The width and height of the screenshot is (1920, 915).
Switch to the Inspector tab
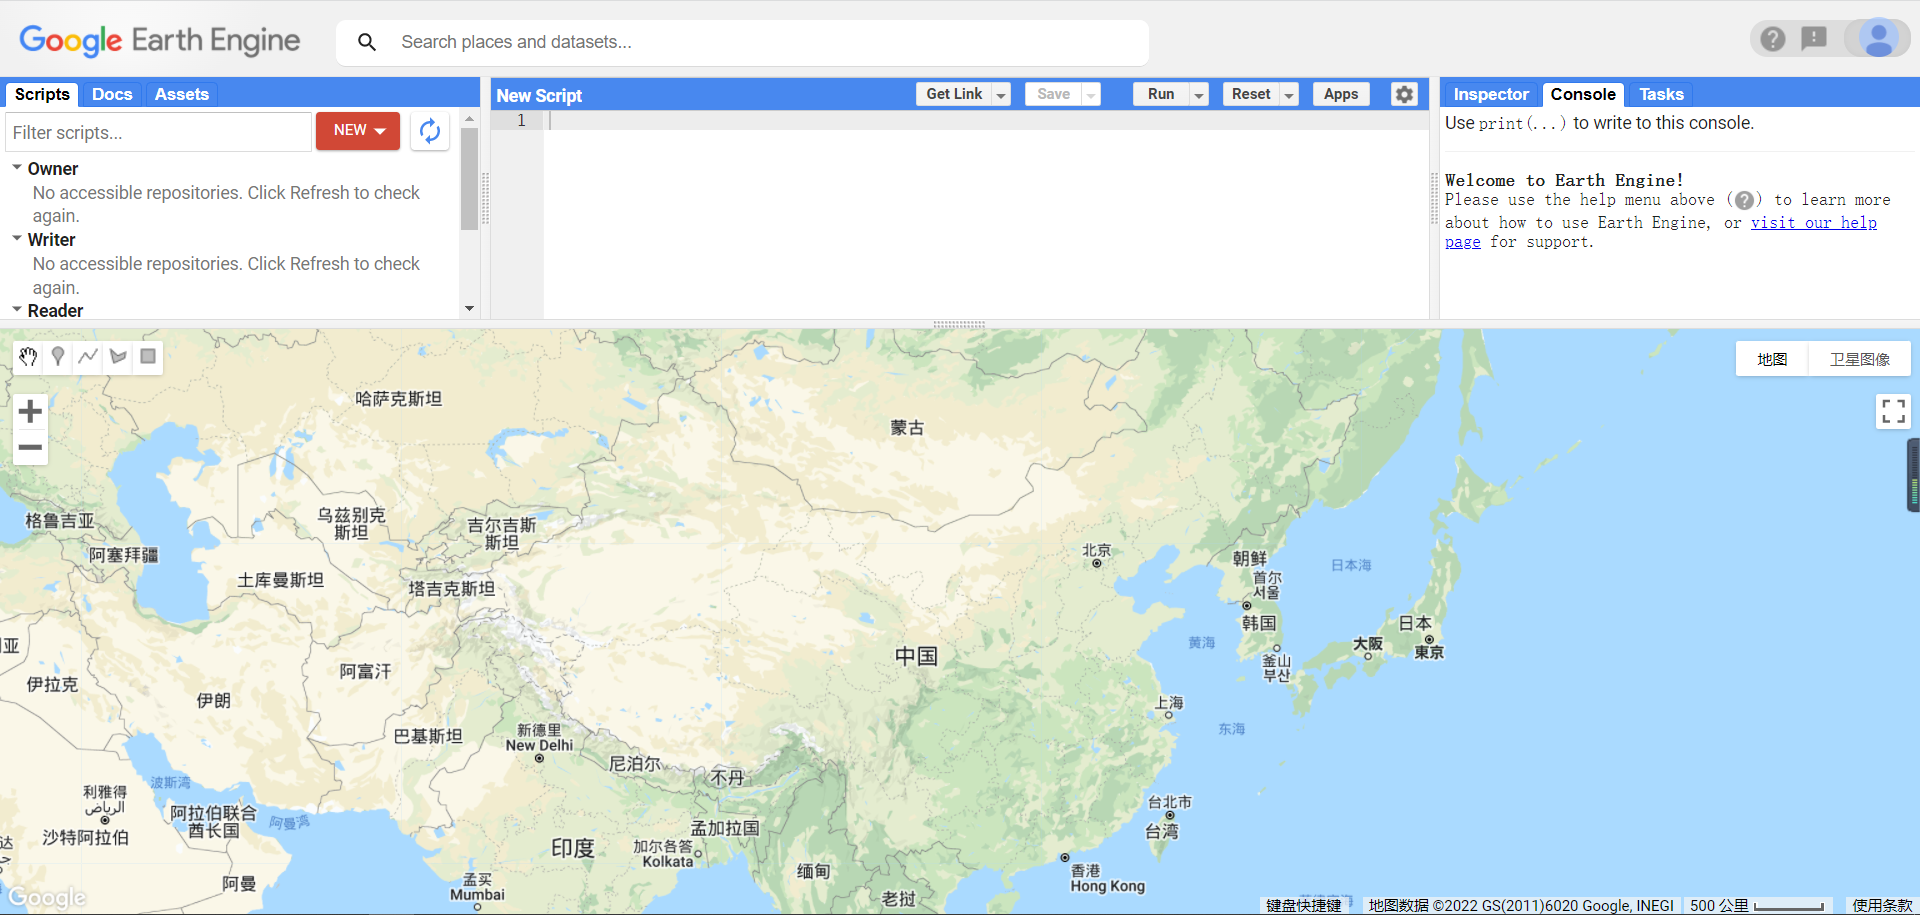click(x=1489, y=93)
